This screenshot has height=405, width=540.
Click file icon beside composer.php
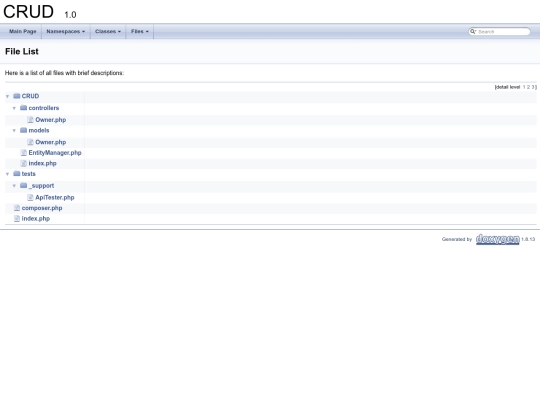click(17, 208)
